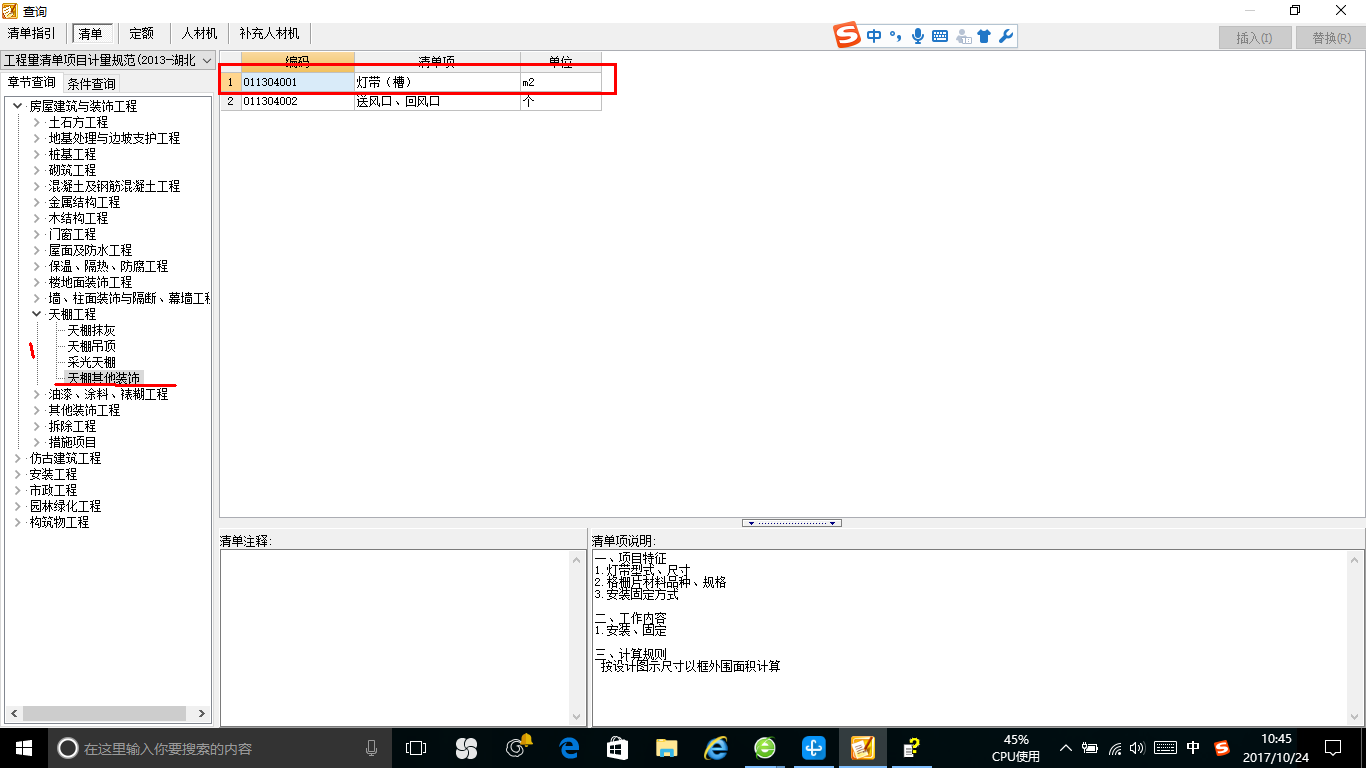Click the Cortana microphone icon
This screenshot has width=1366, height=768.
point(372,748)
